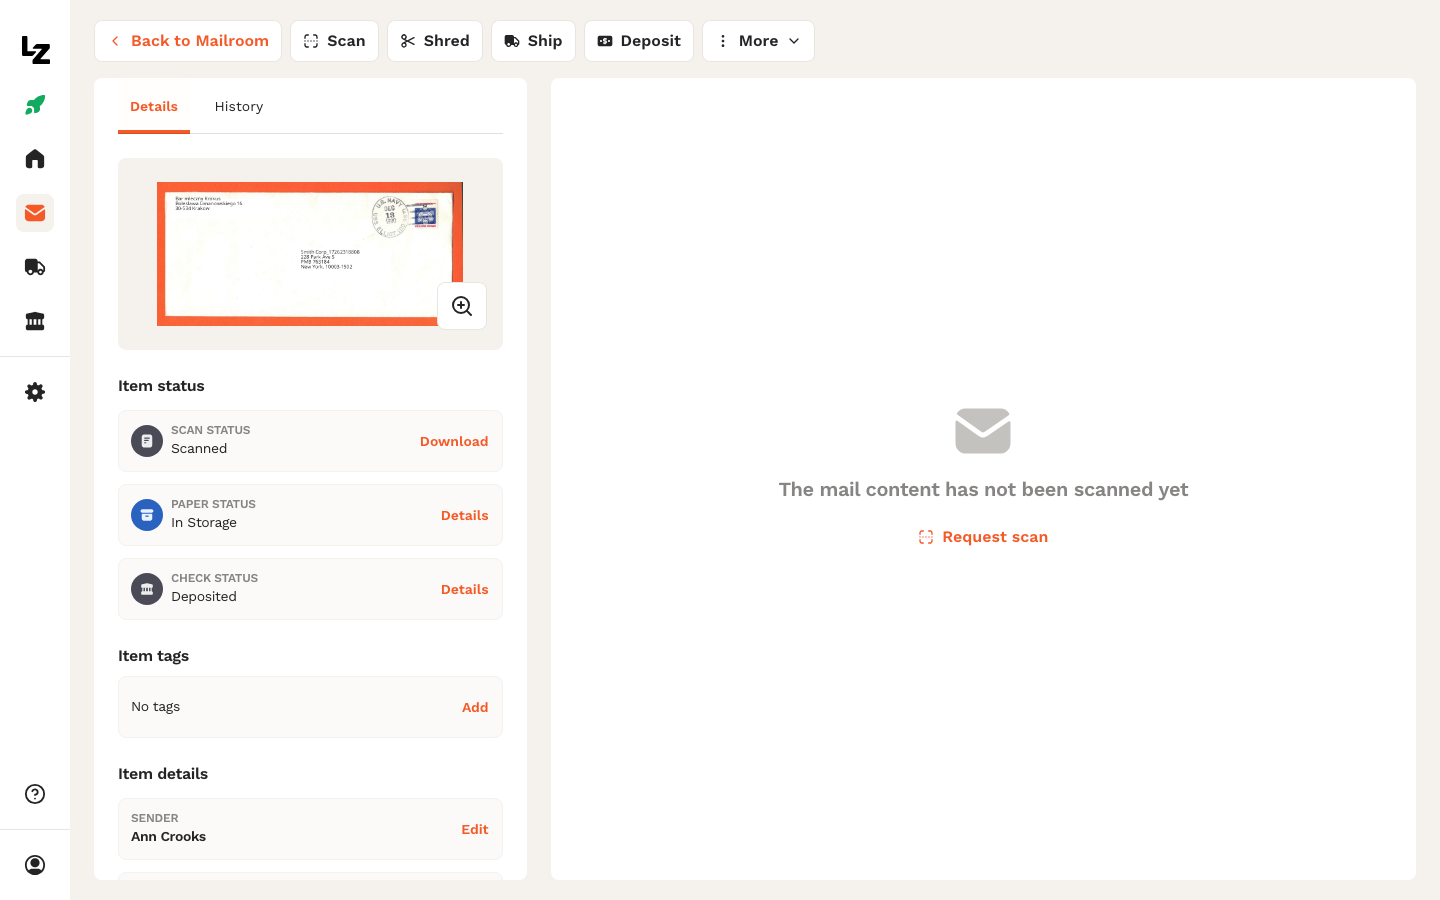Open the rocket get-started sidebar icon
The height and width of the screenshot is (900, 1440).
tap(35, 105)
